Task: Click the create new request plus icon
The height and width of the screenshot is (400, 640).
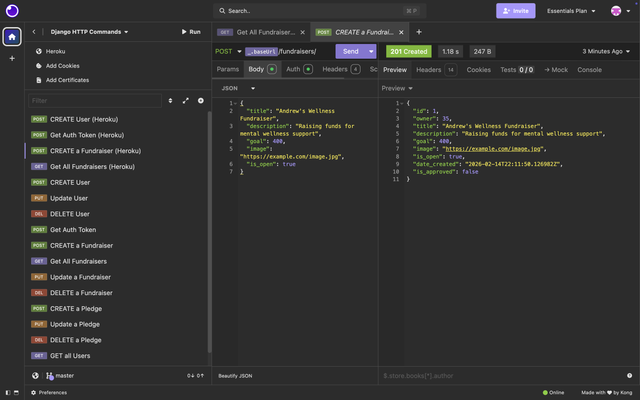Action: click(x=201, y=100)
